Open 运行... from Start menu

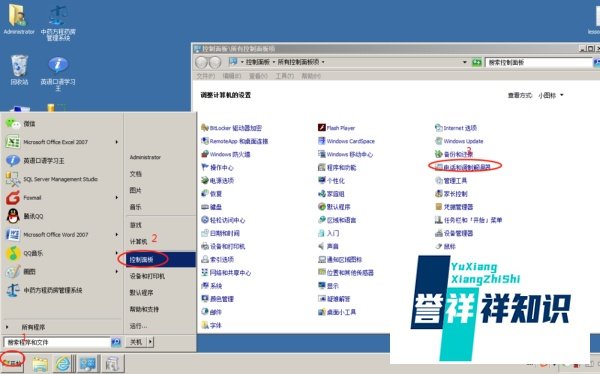(x=138, y=326)
